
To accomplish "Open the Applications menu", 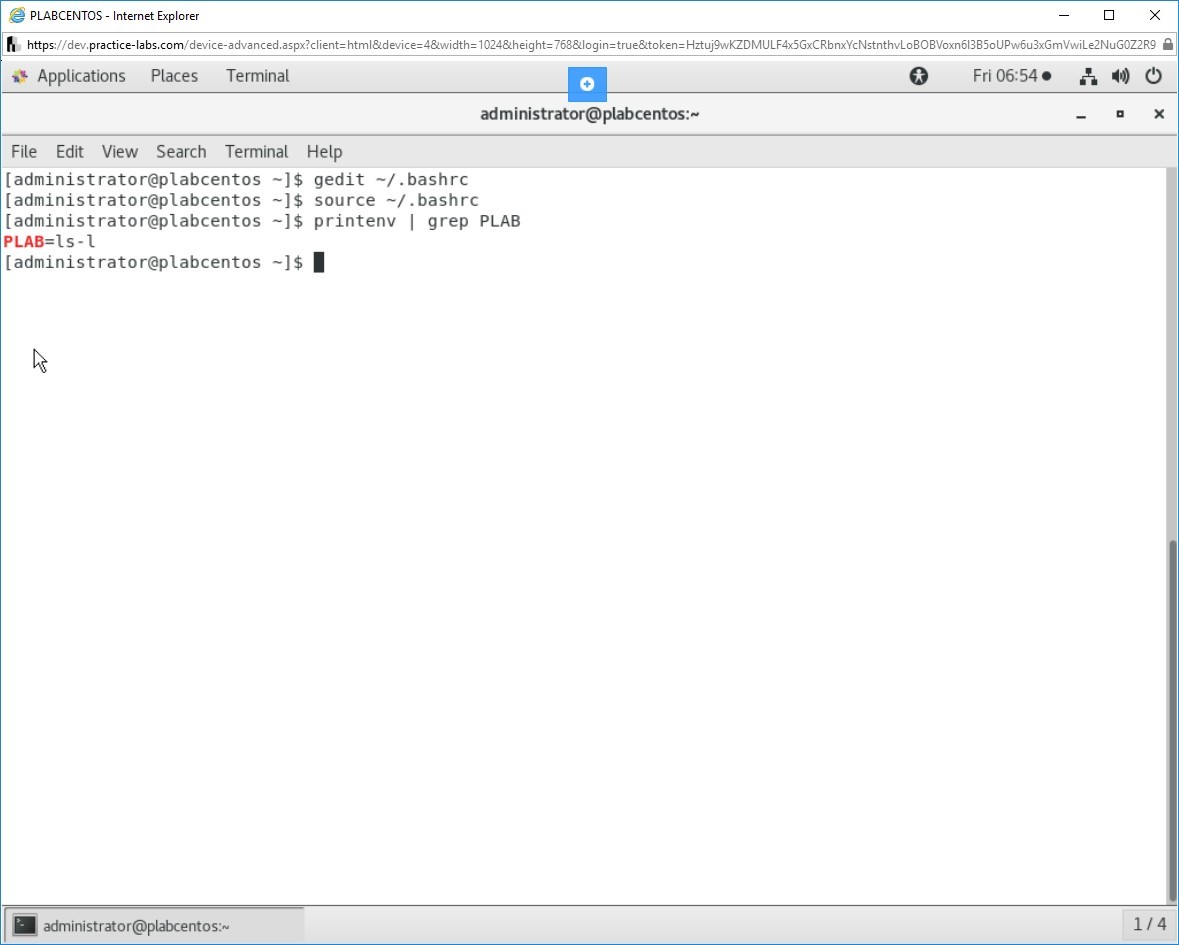I will [x=81, y=76].
